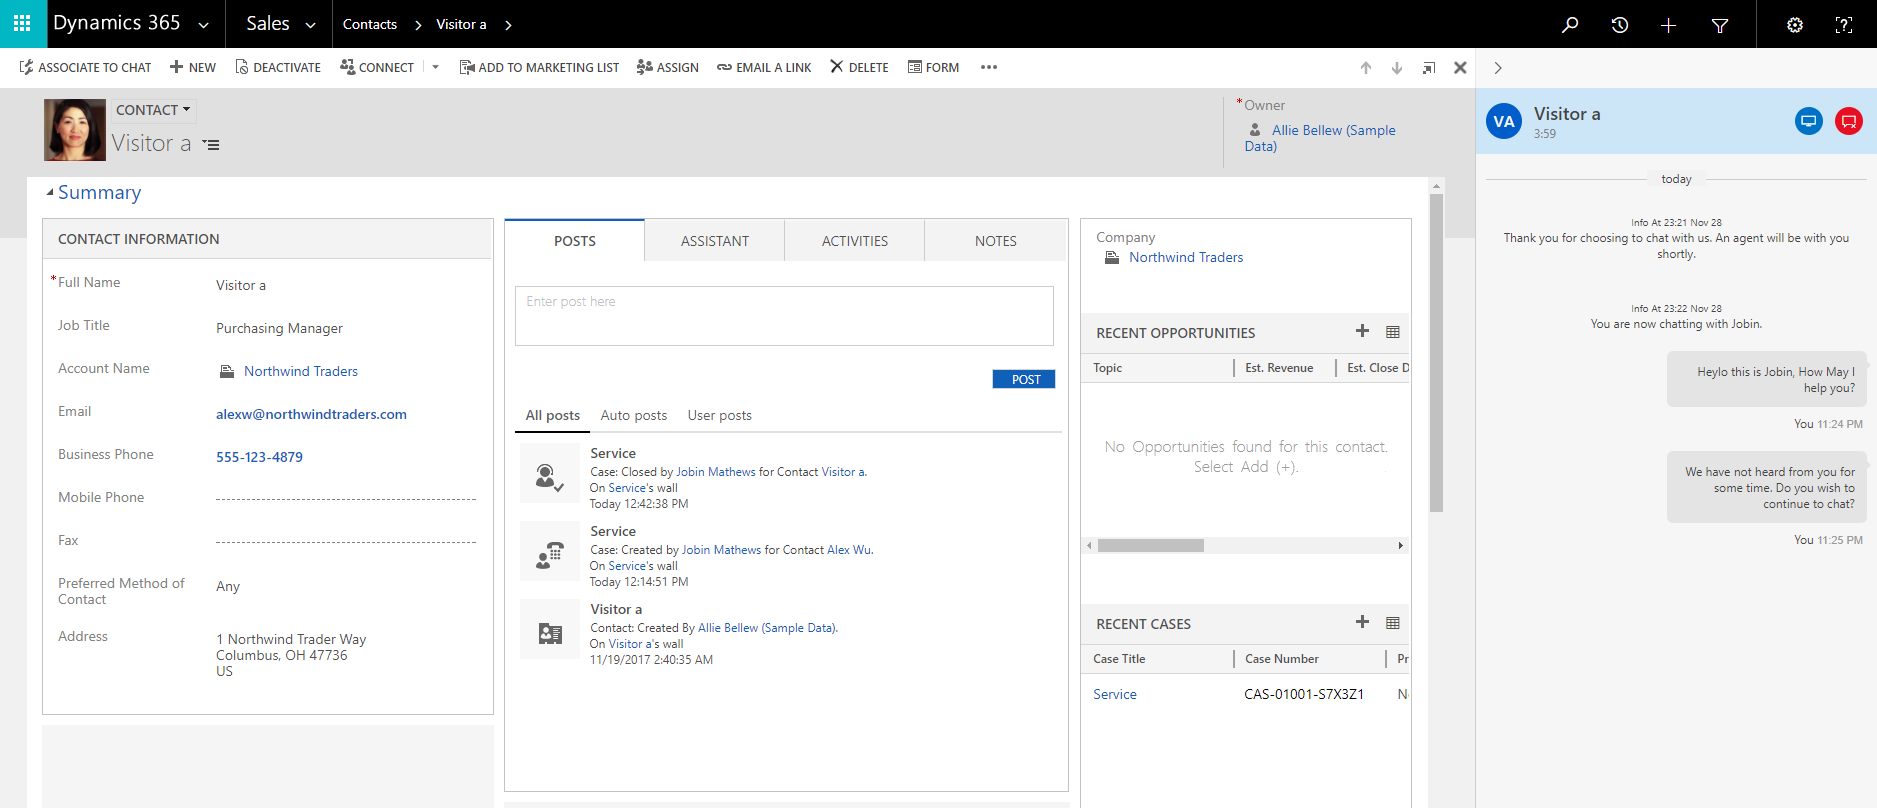Open the Northwind Traders account link

(x=300, y=371)
